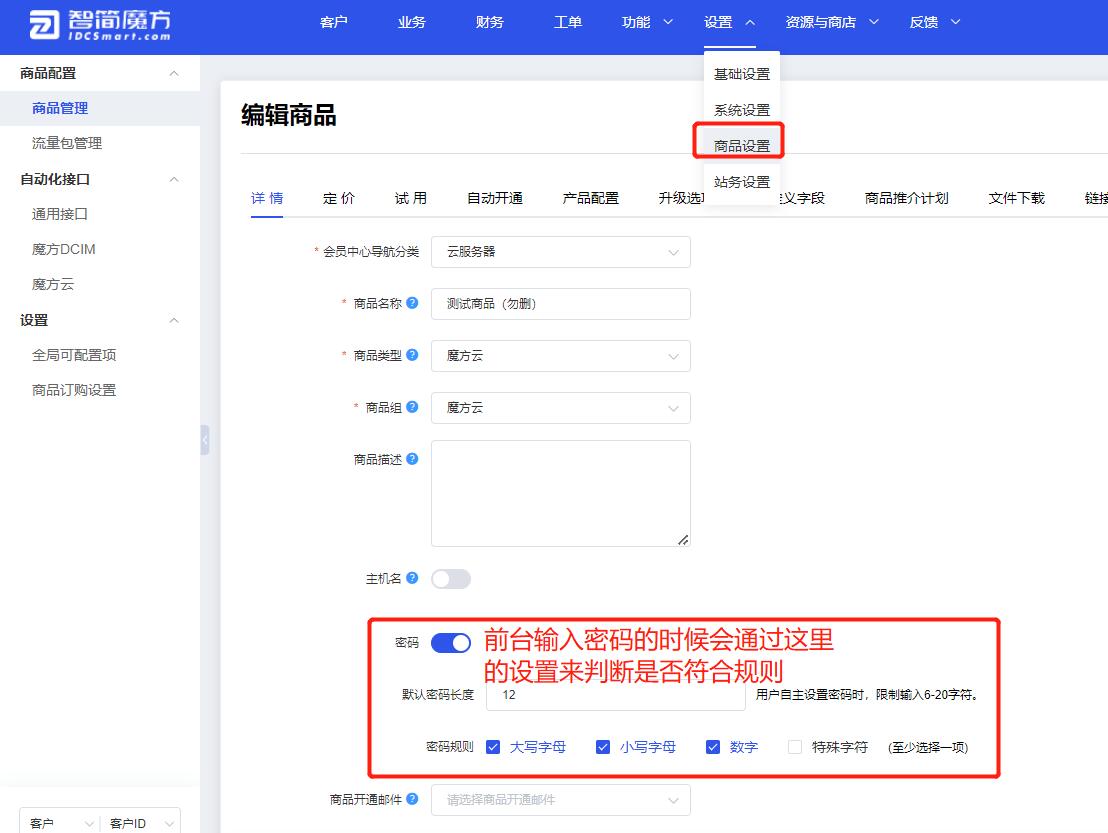Open help icon next to 商品组

[413, 407]
